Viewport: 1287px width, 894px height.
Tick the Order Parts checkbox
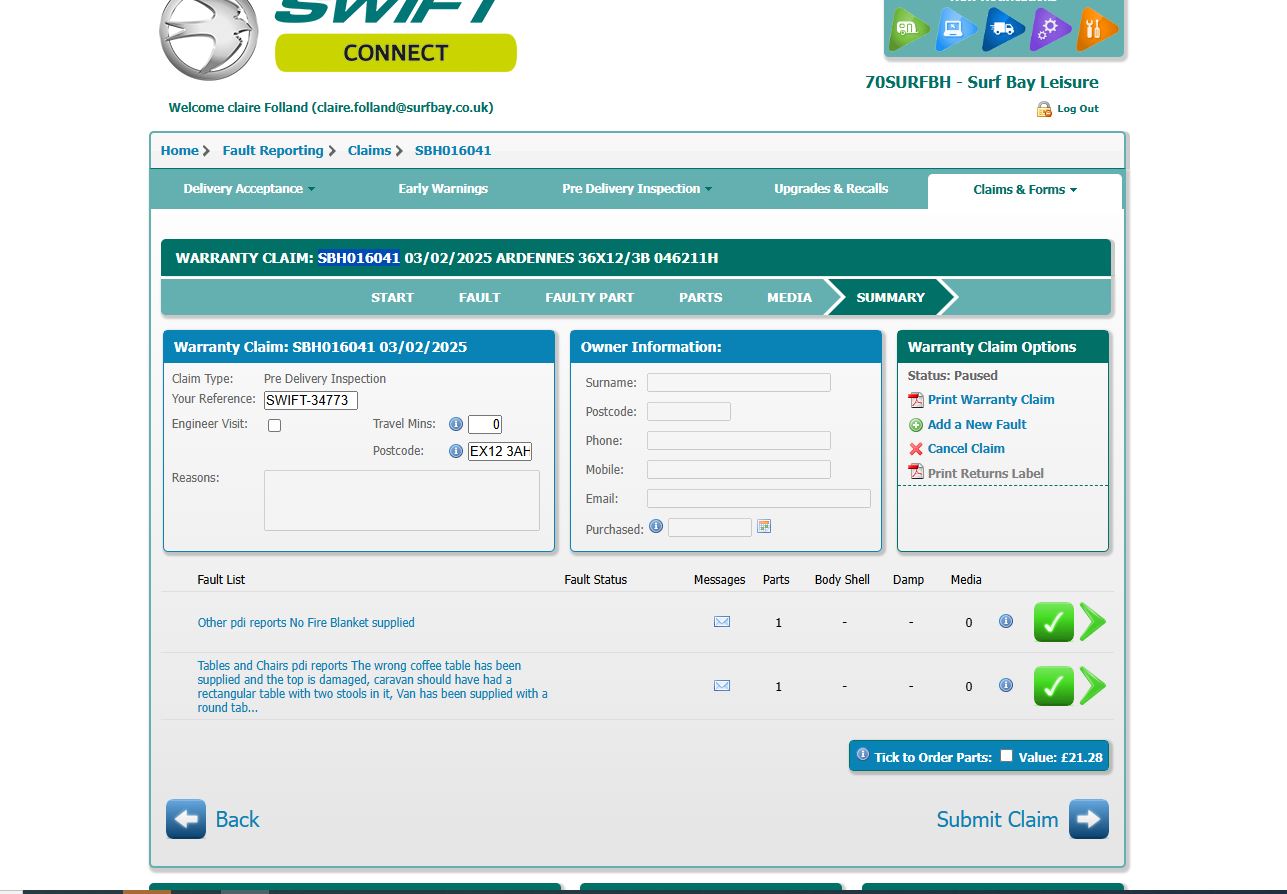point(1006,756)
